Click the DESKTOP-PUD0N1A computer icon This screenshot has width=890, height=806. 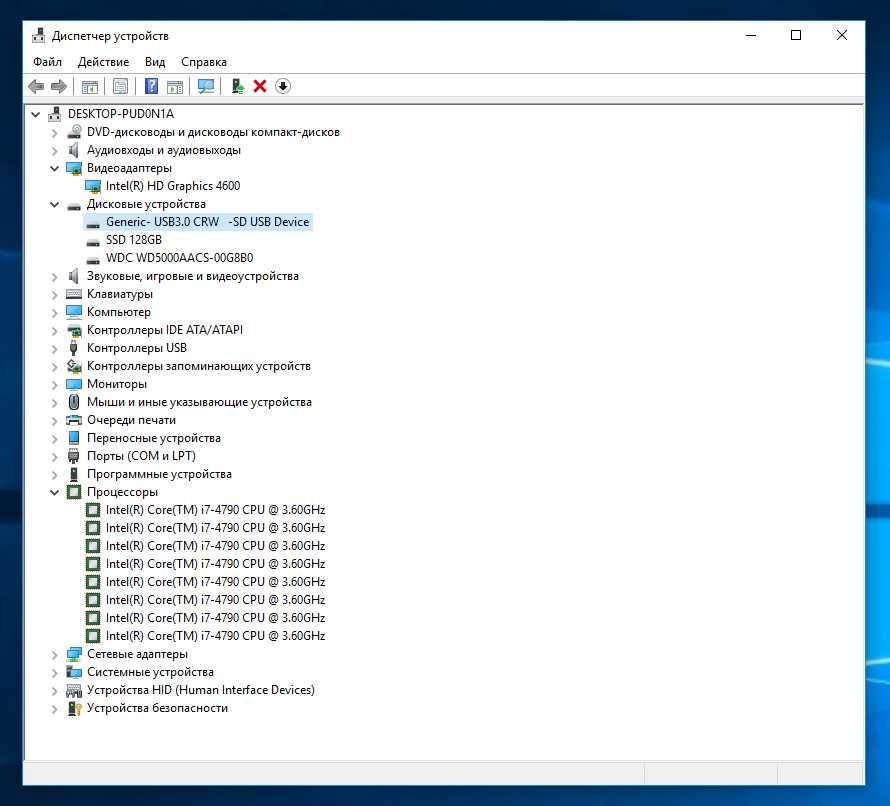point(54,114)
